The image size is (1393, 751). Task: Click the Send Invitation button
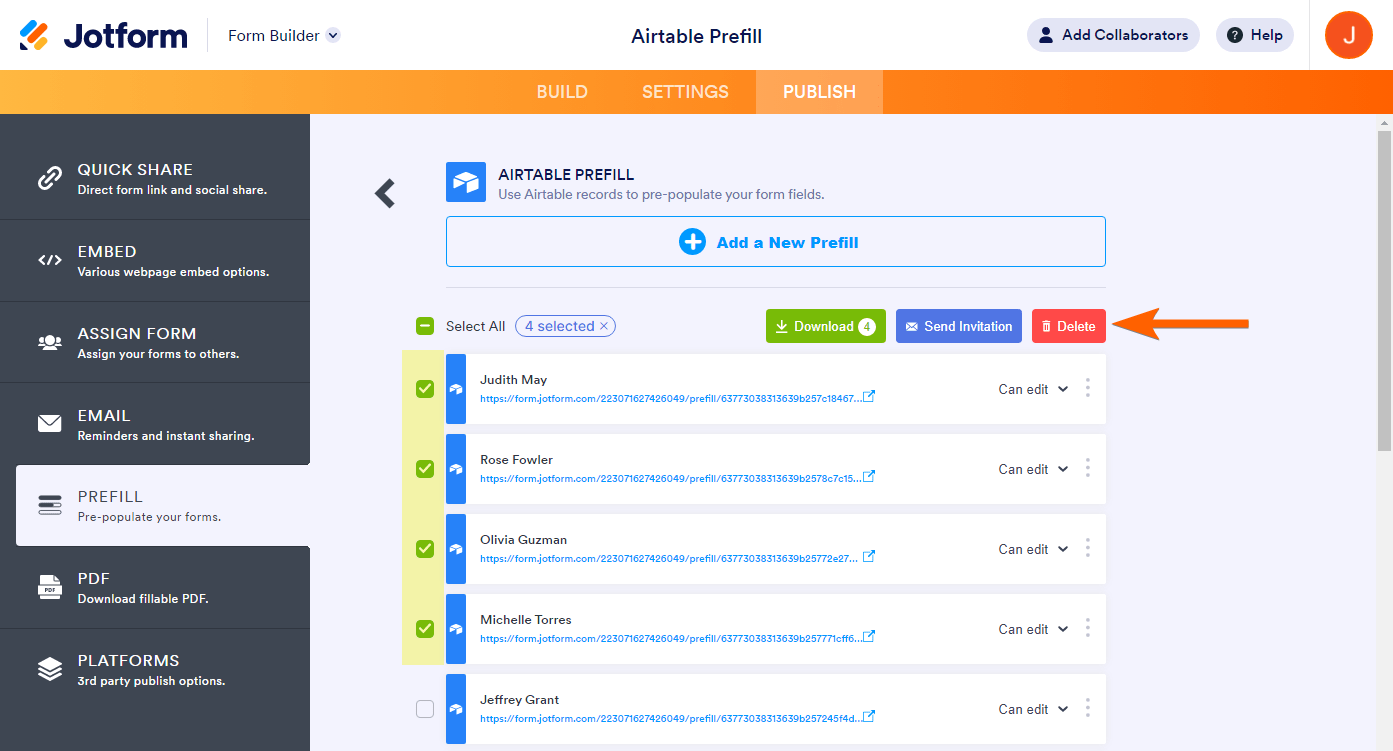click(x=959, y=326)
